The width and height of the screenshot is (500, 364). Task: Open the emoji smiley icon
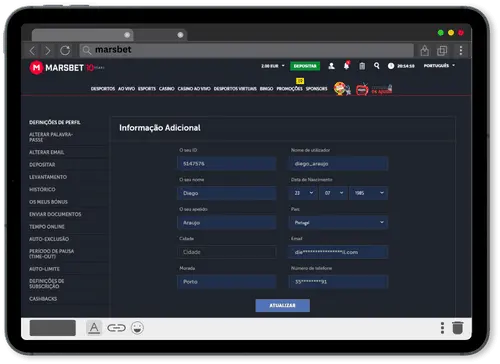137,328
